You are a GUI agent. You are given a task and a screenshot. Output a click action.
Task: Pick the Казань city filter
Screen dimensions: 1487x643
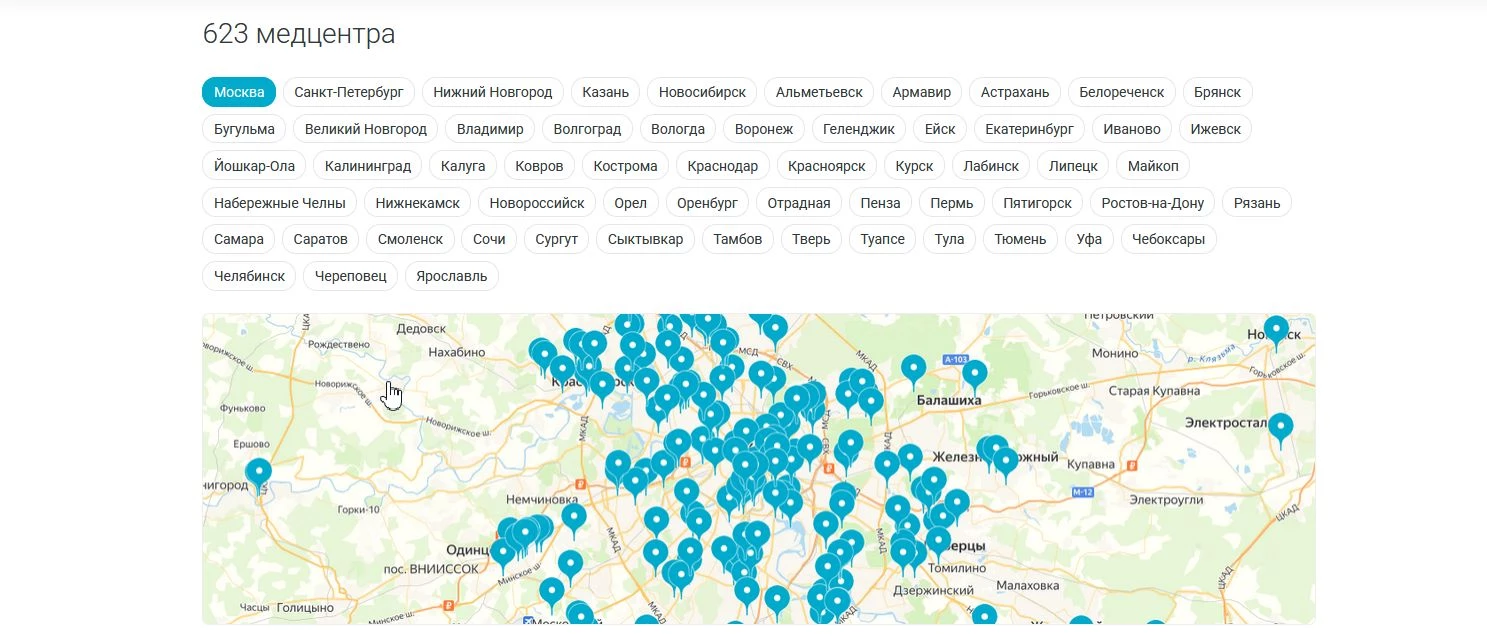click(606, 92)
